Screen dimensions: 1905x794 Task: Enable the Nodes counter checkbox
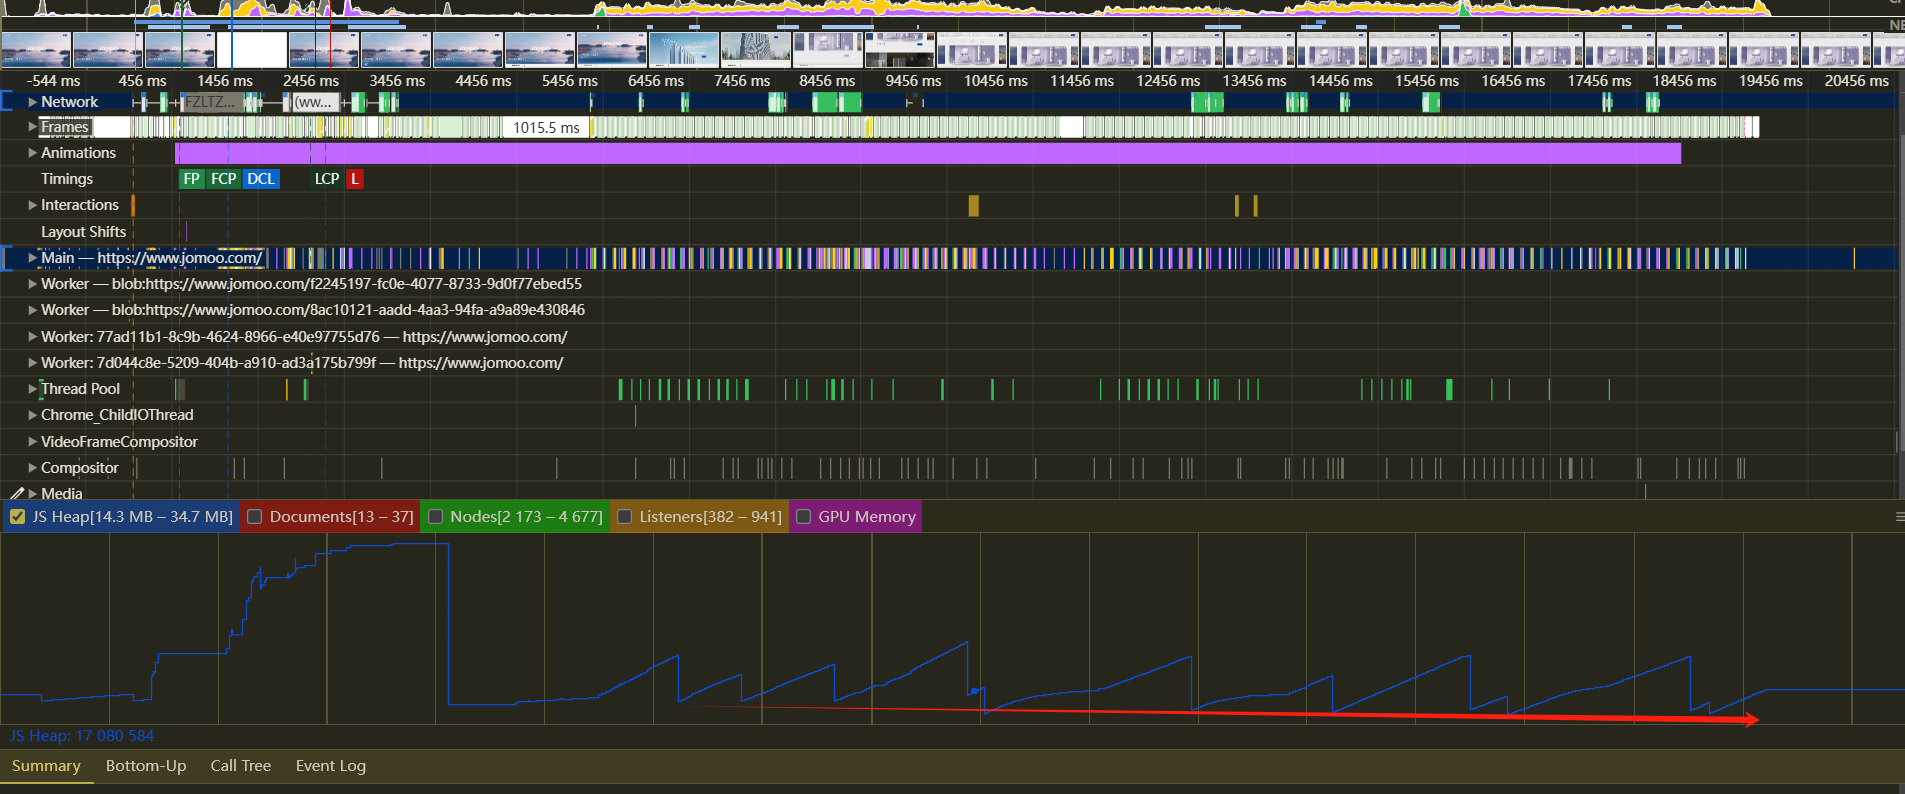pos(435,517)
